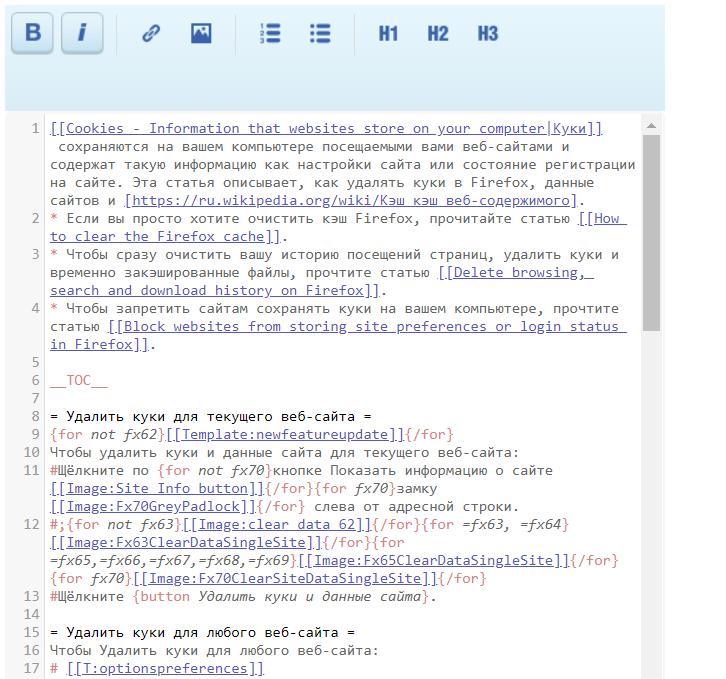Insert a numbered list
Image resolution: width=726 pixels, height=679 pixels.
point(270,33)
